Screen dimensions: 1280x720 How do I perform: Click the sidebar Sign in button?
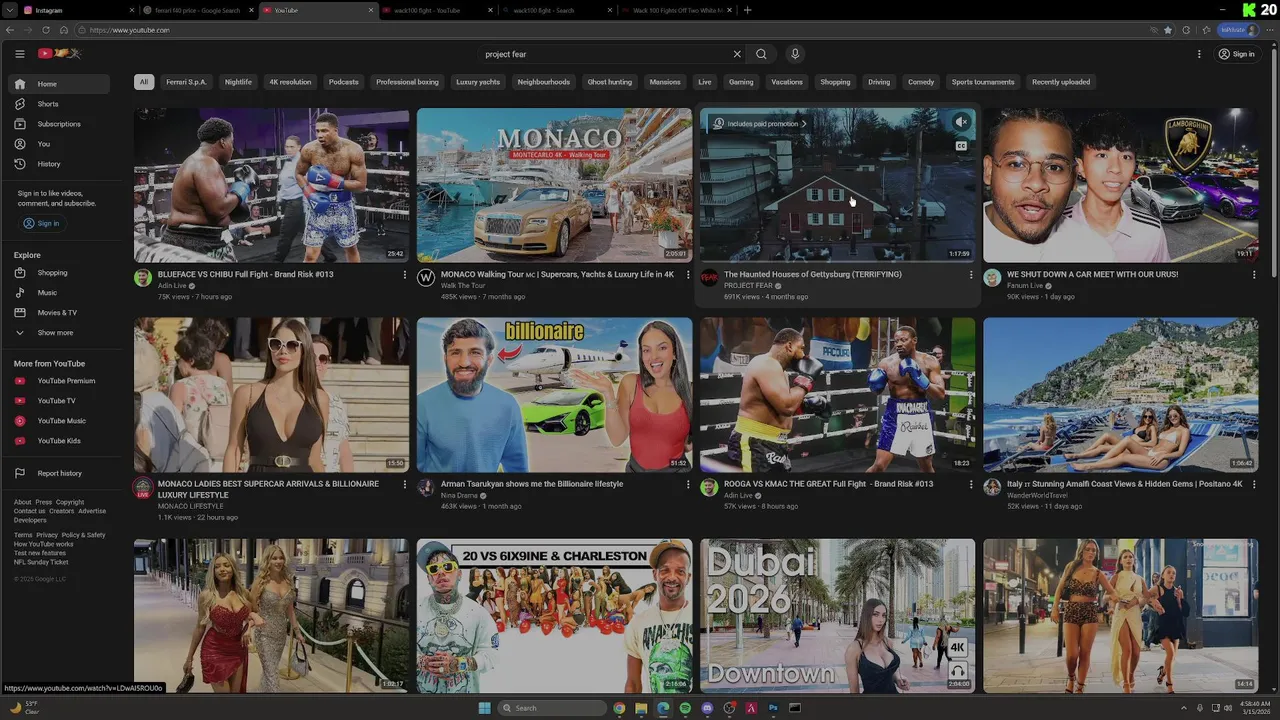(42, 223)
